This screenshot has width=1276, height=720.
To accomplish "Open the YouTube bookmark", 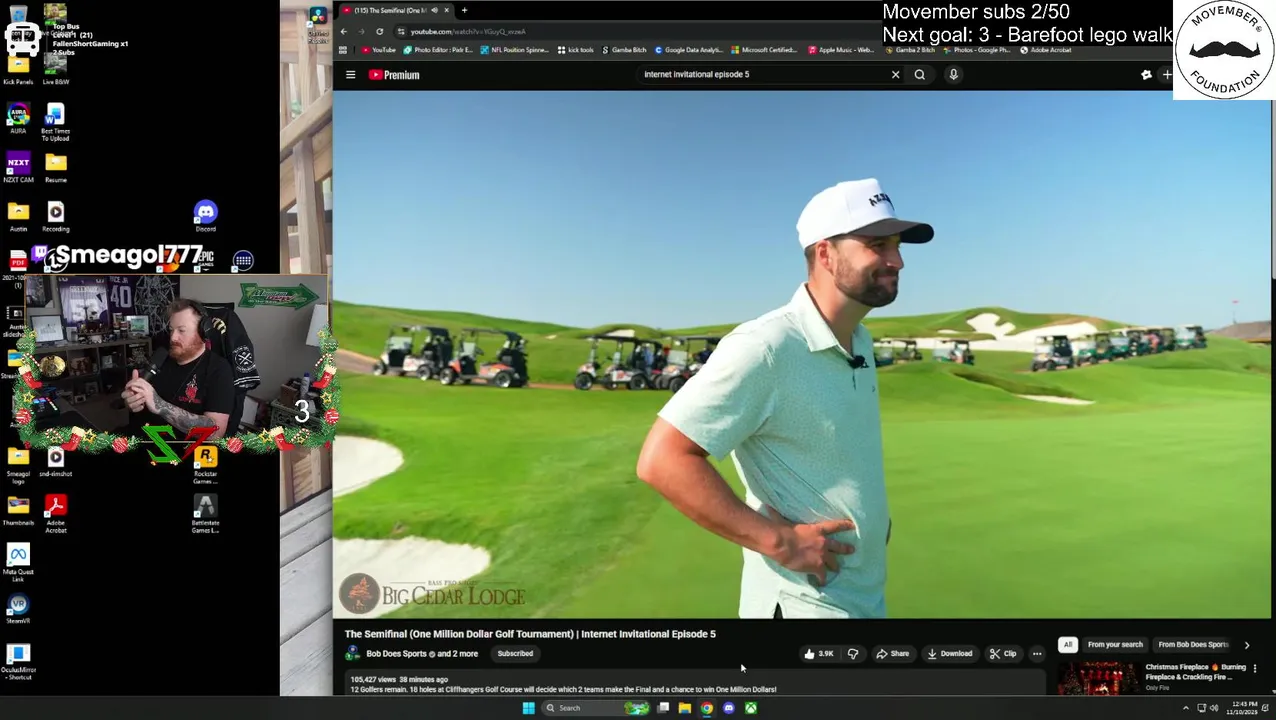I will coord(379,50).
